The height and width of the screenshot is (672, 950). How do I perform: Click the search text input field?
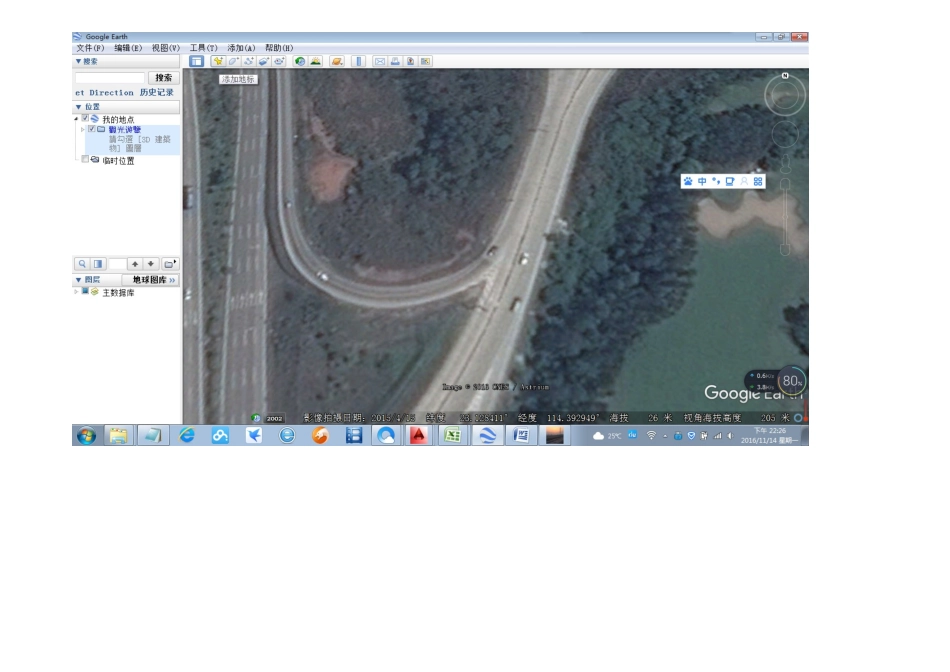(x=110, y=78)
